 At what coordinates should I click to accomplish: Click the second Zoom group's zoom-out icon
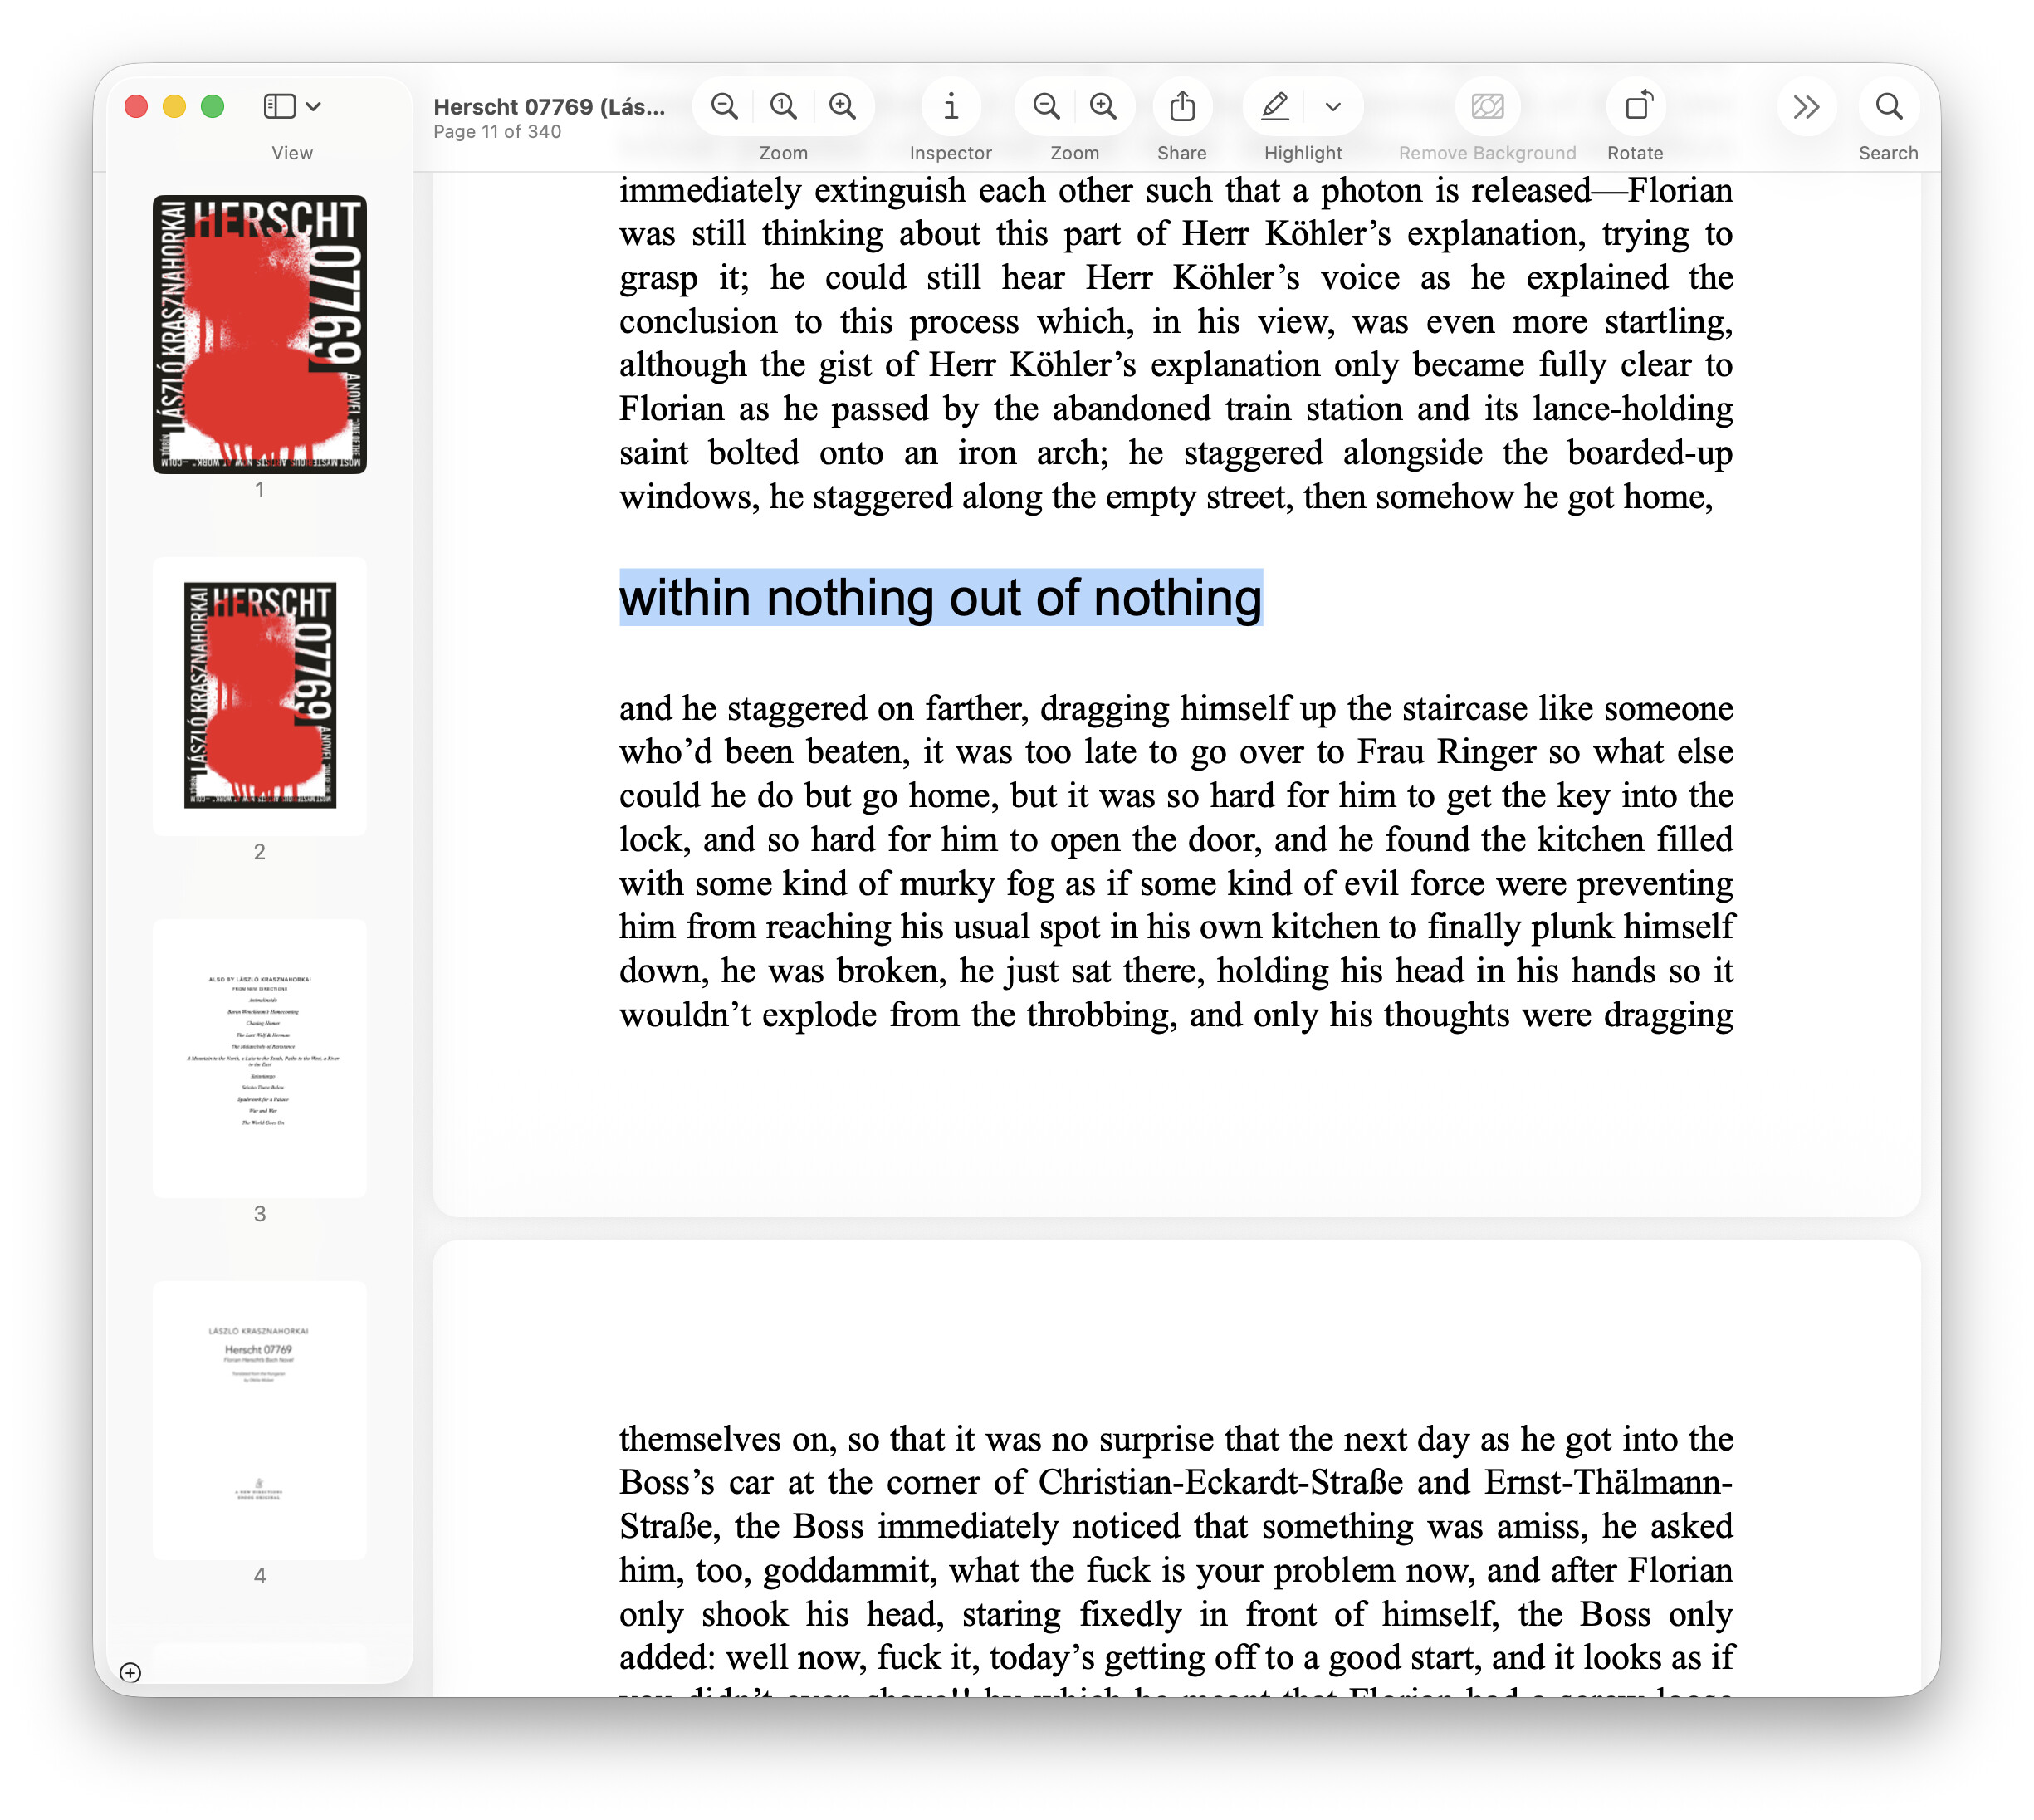pyautogui.click(x=1046, y=106)
